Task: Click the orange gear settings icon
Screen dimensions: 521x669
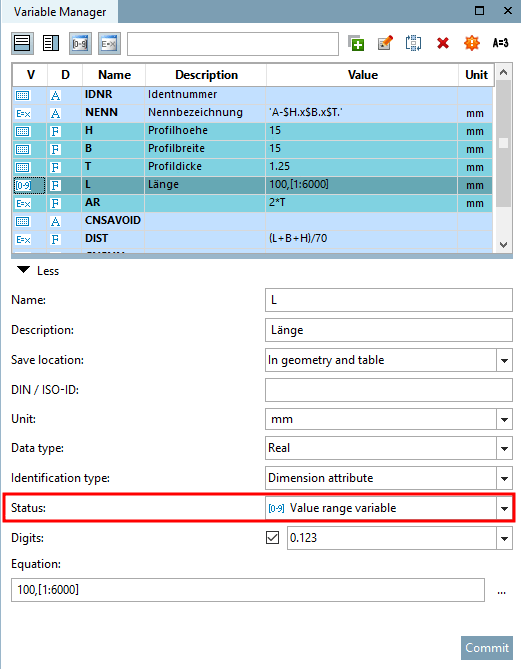Action: pos(472,43)
